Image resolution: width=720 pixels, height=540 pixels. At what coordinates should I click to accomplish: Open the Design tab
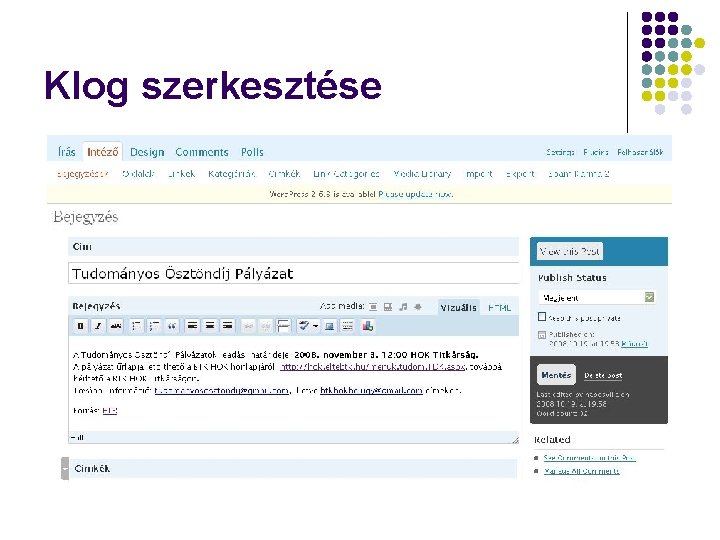(147, 152)
